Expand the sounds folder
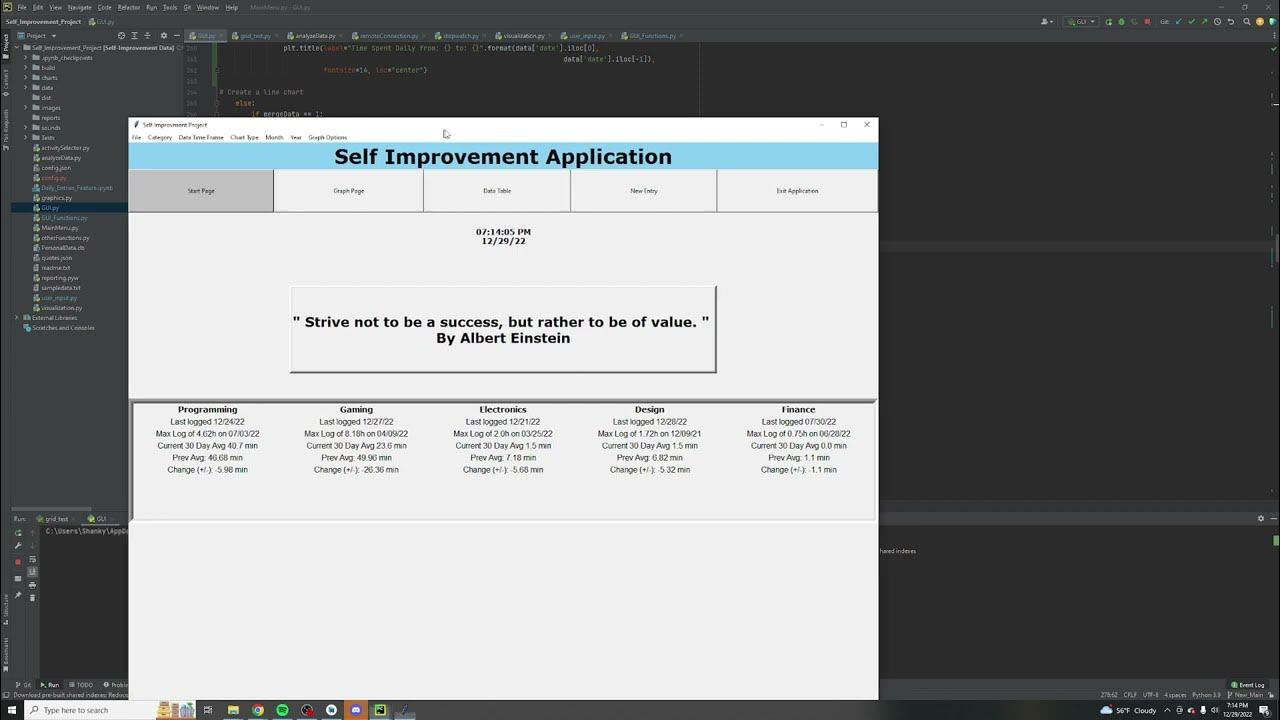Viewport: 1280px width, 720px height. [26, 128]
